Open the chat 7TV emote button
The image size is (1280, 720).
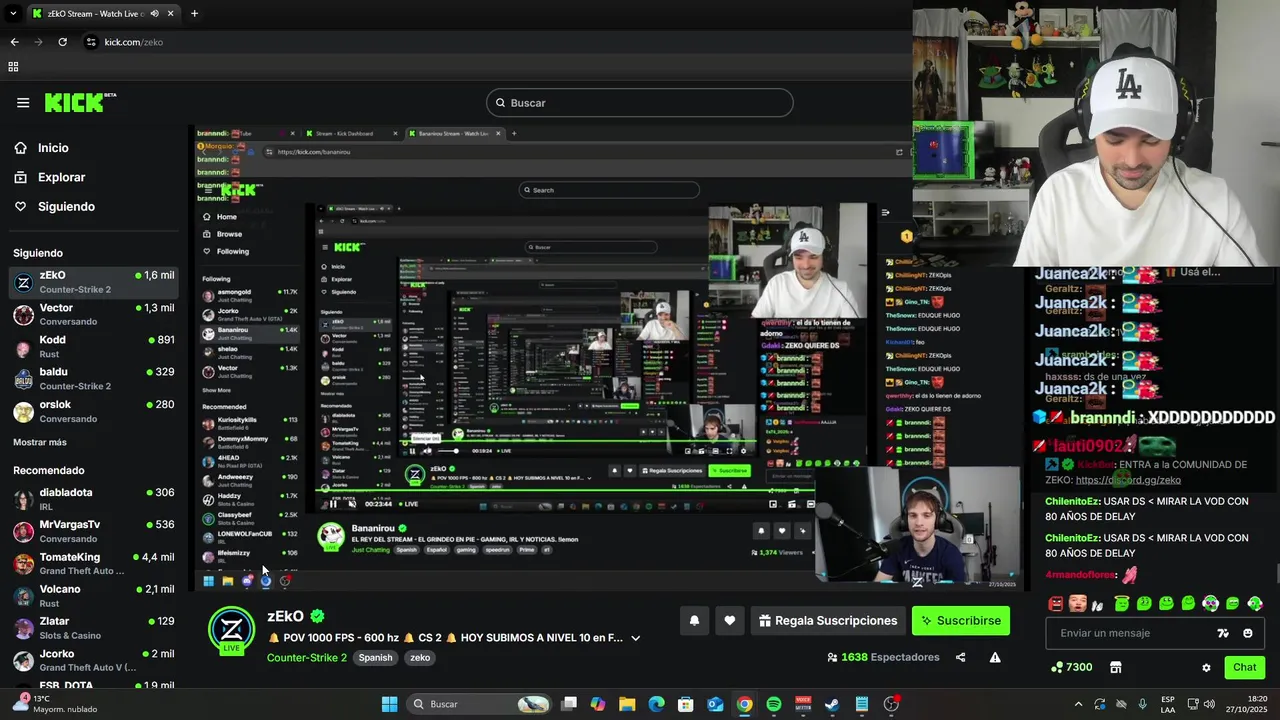click(x=1222, y=633)
